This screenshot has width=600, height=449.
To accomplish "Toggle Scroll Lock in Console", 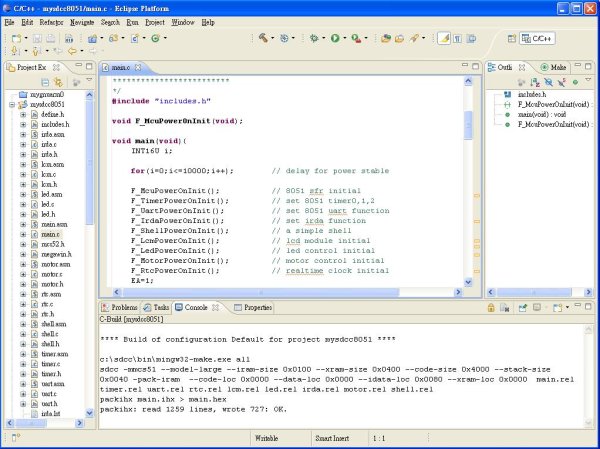I will tap(491, 307).
